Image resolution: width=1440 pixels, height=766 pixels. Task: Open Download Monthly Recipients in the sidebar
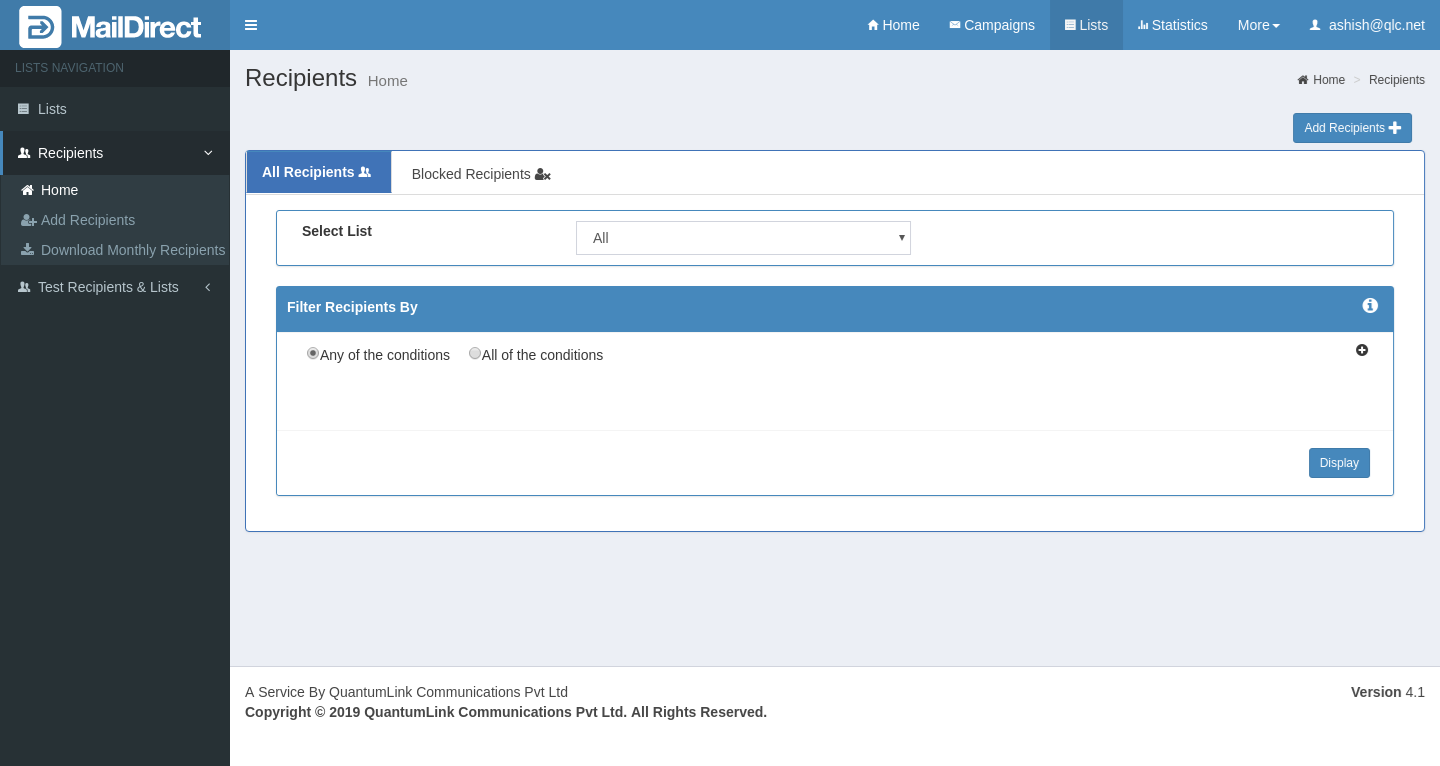click(132, 250)
